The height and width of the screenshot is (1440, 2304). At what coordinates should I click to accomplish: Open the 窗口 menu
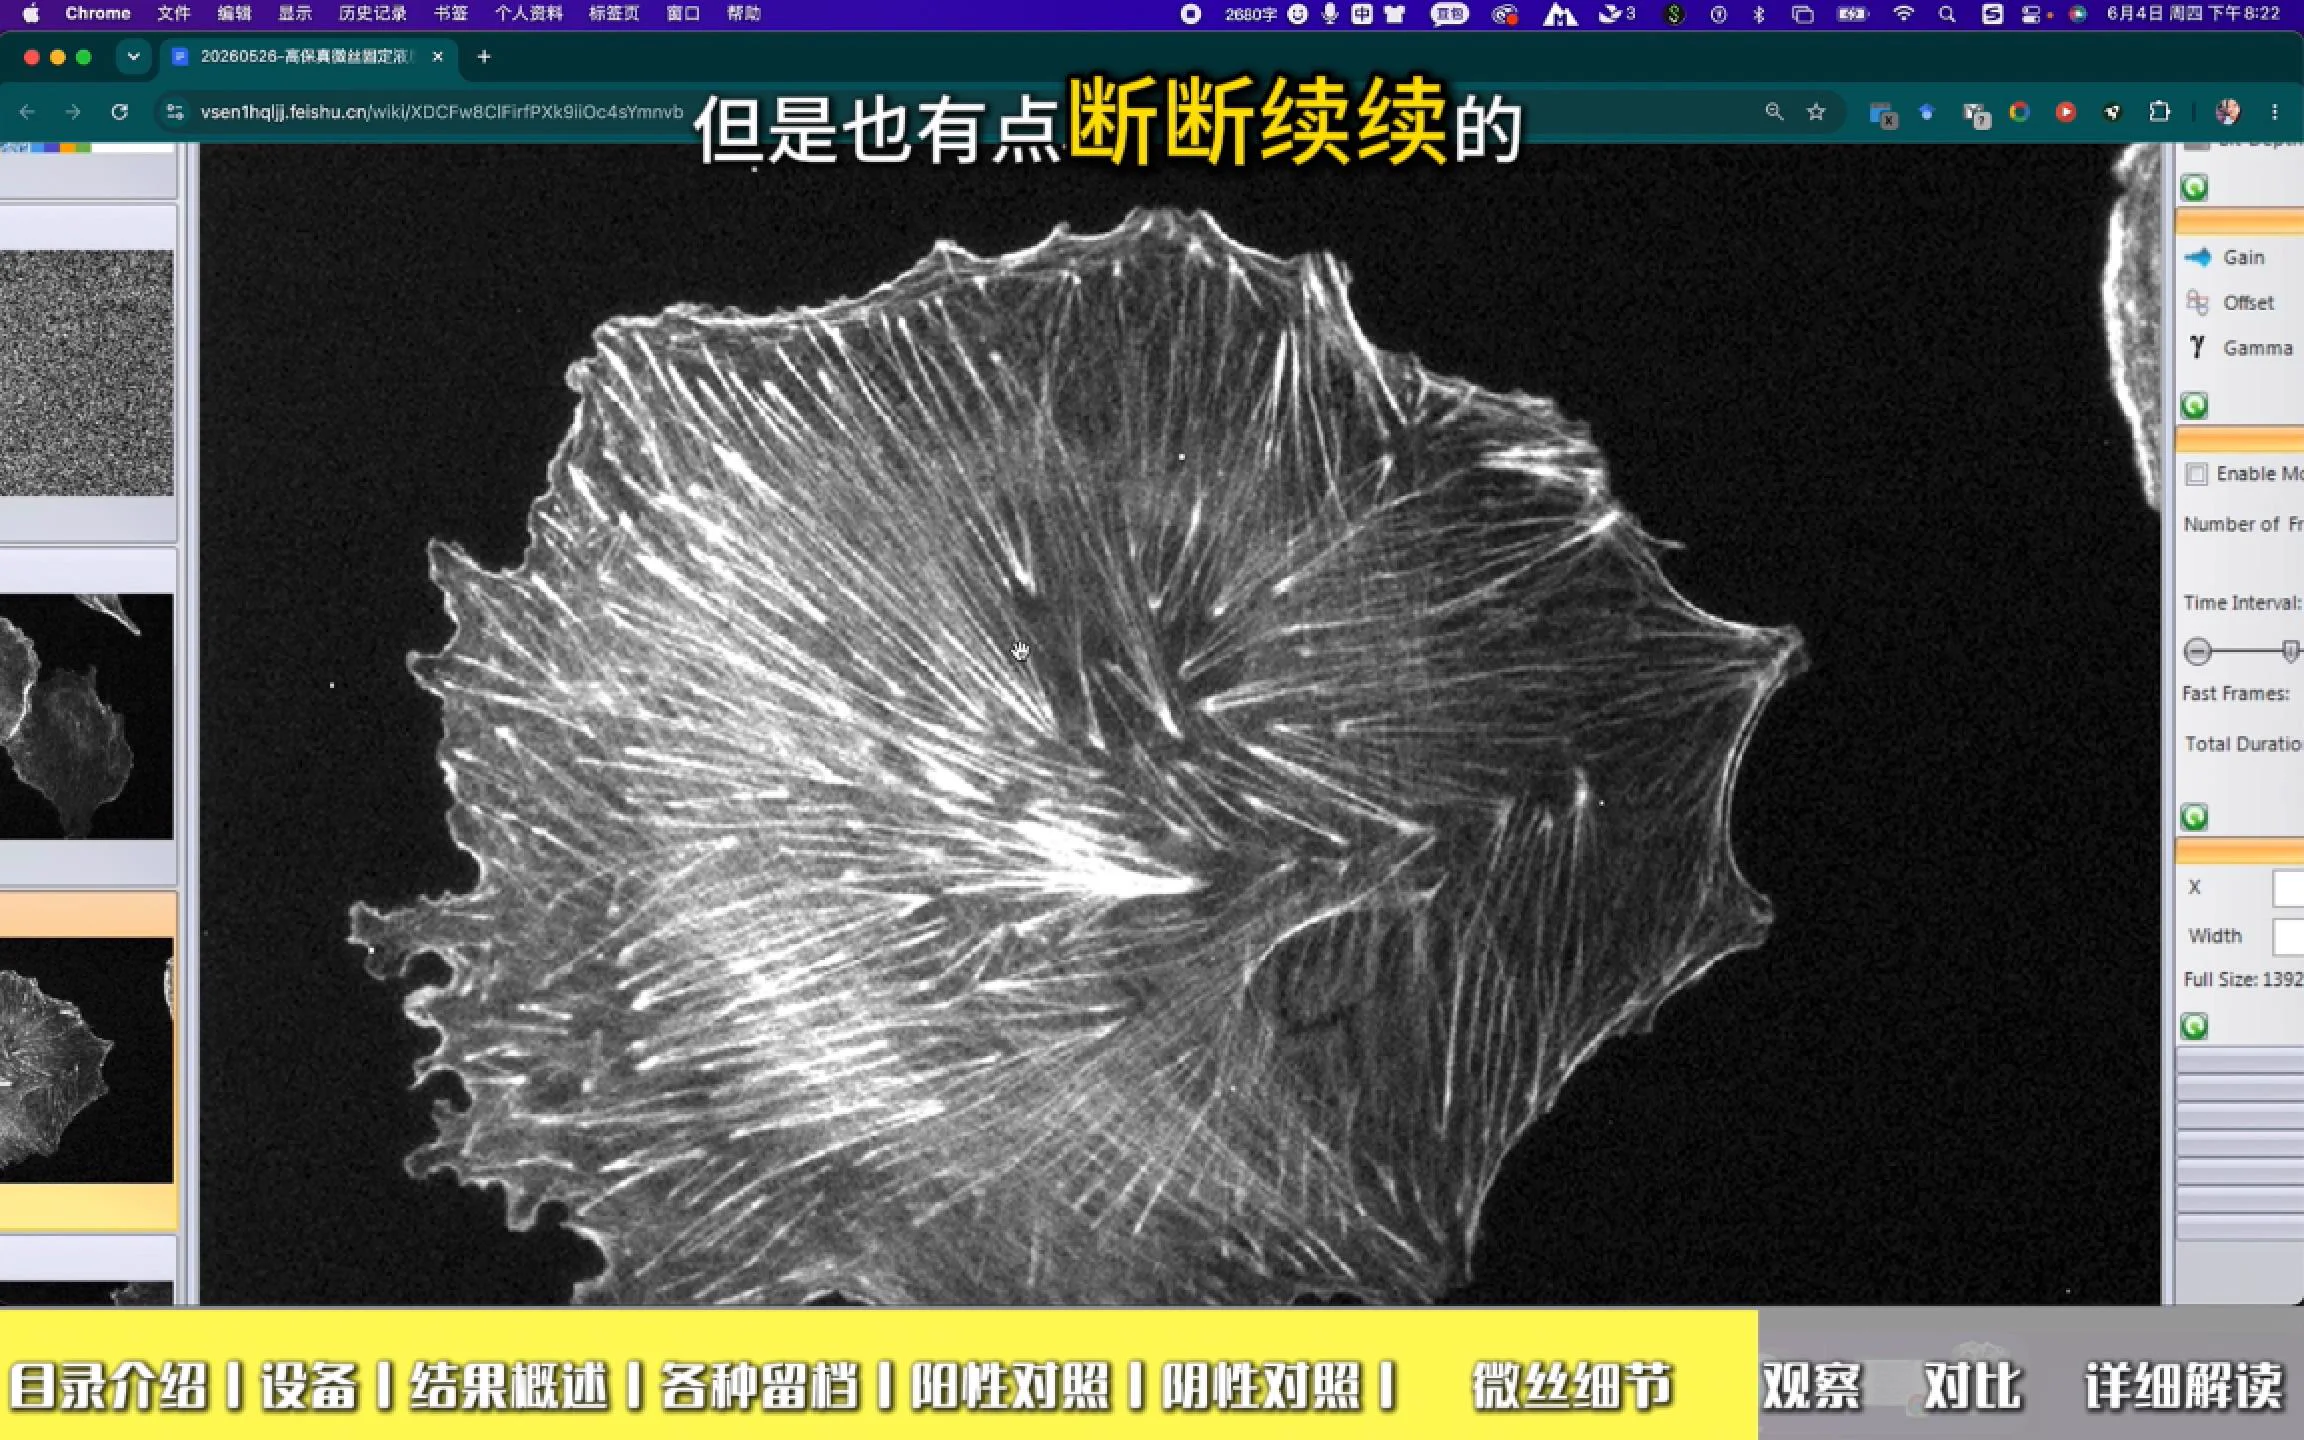click(x=682, y=14)
